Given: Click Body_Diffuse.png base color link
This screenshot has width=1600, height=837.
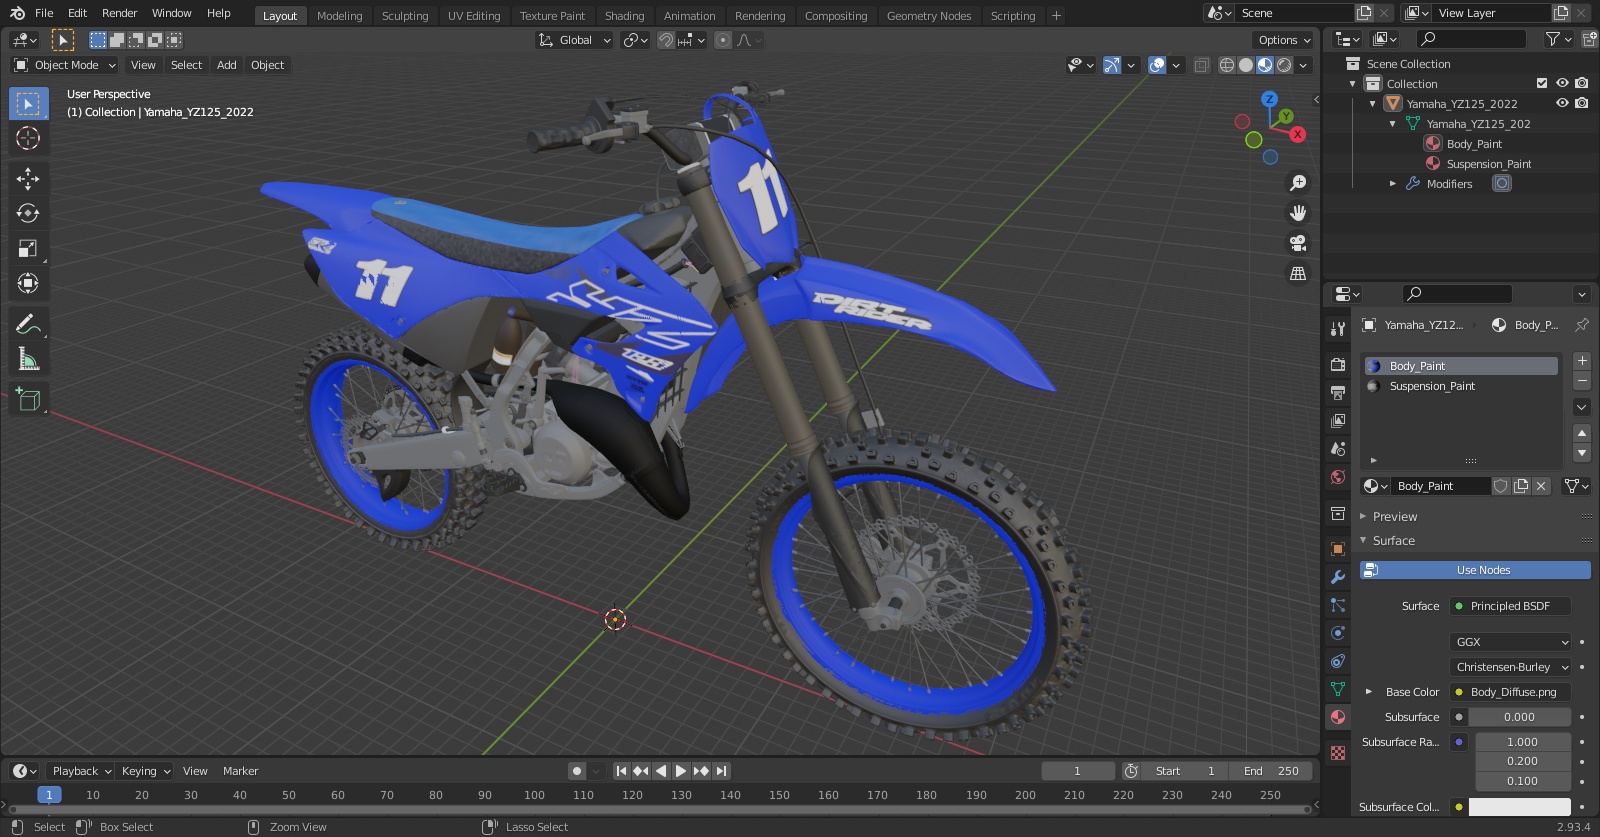Looking at the screenshot, I should tap(1510, 692).
